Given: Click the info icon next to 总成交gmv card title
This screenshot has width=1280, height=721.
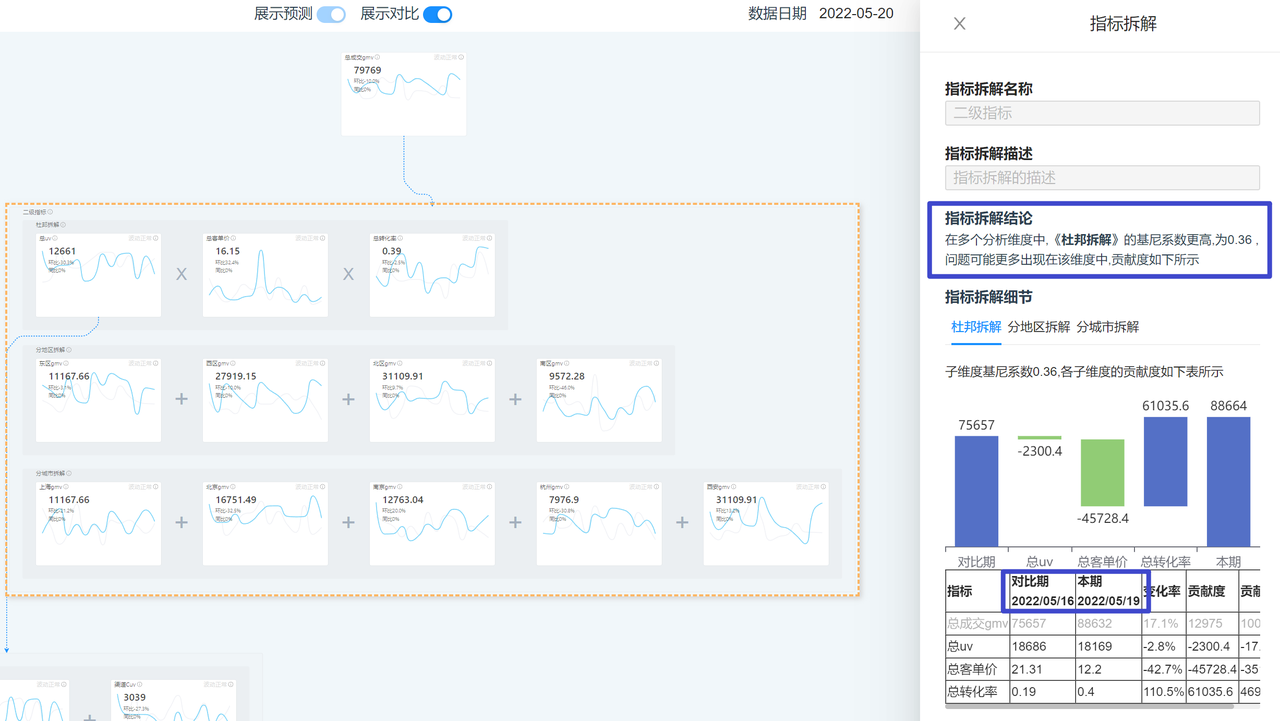Looking at the screenshot, I should click(377, 58).
